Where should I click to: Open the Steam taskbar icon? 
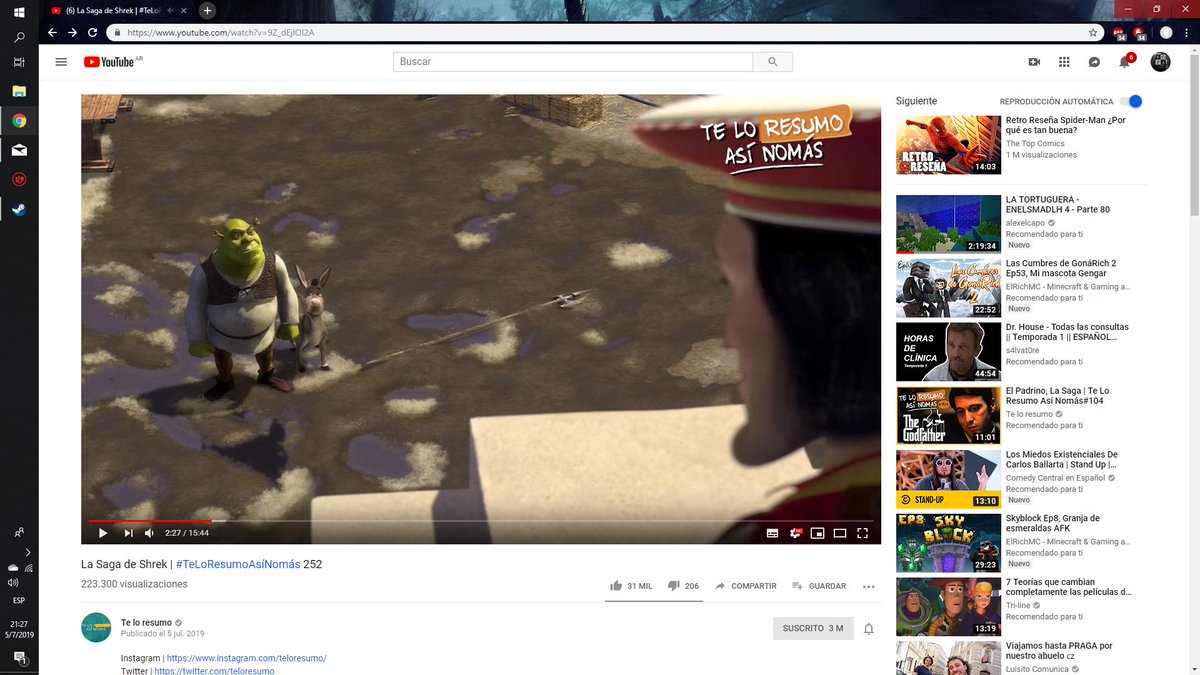point(19,210)
